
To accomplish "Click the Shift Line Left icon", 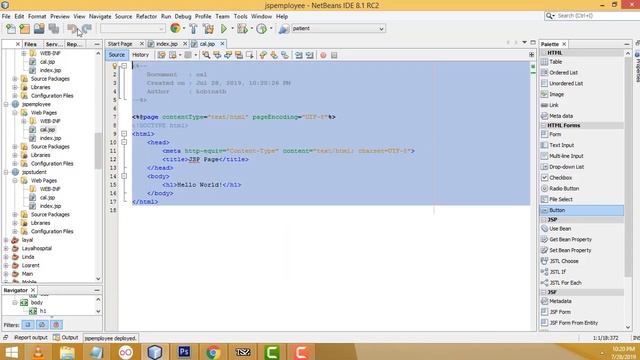I will (299, 55).
